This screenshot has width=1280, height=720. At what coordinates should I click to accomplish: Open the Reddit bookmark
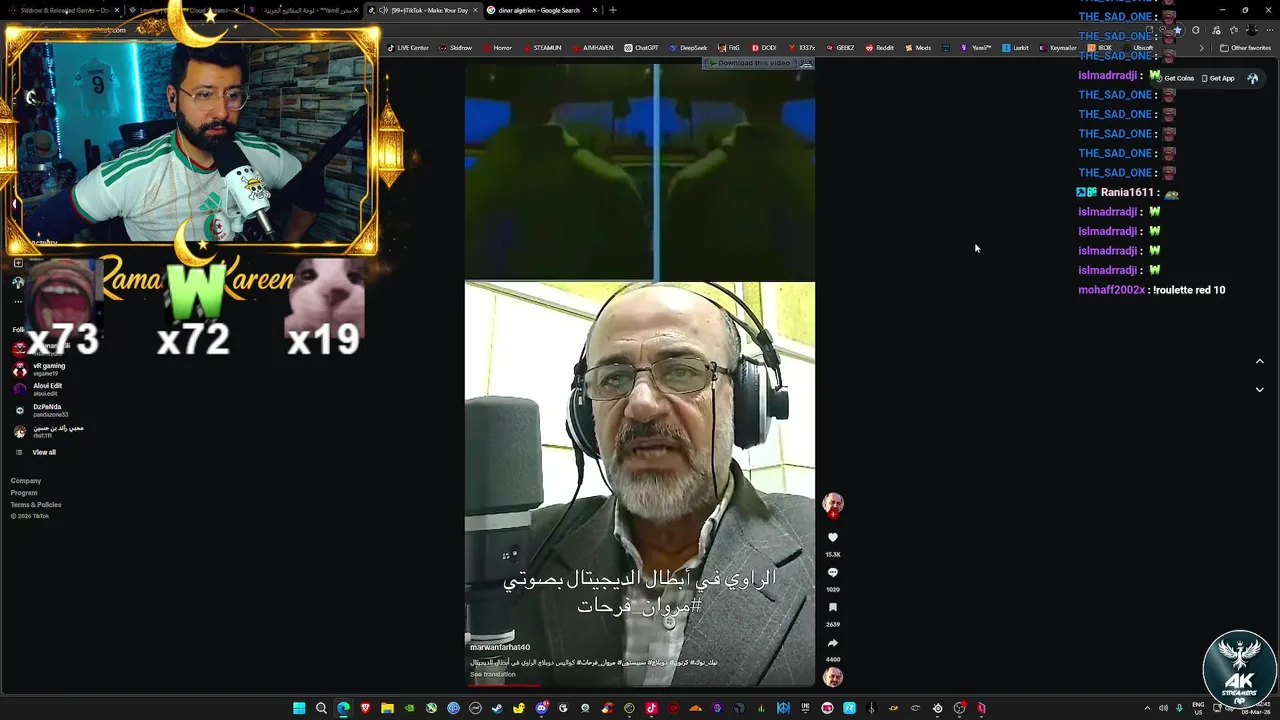880,48
